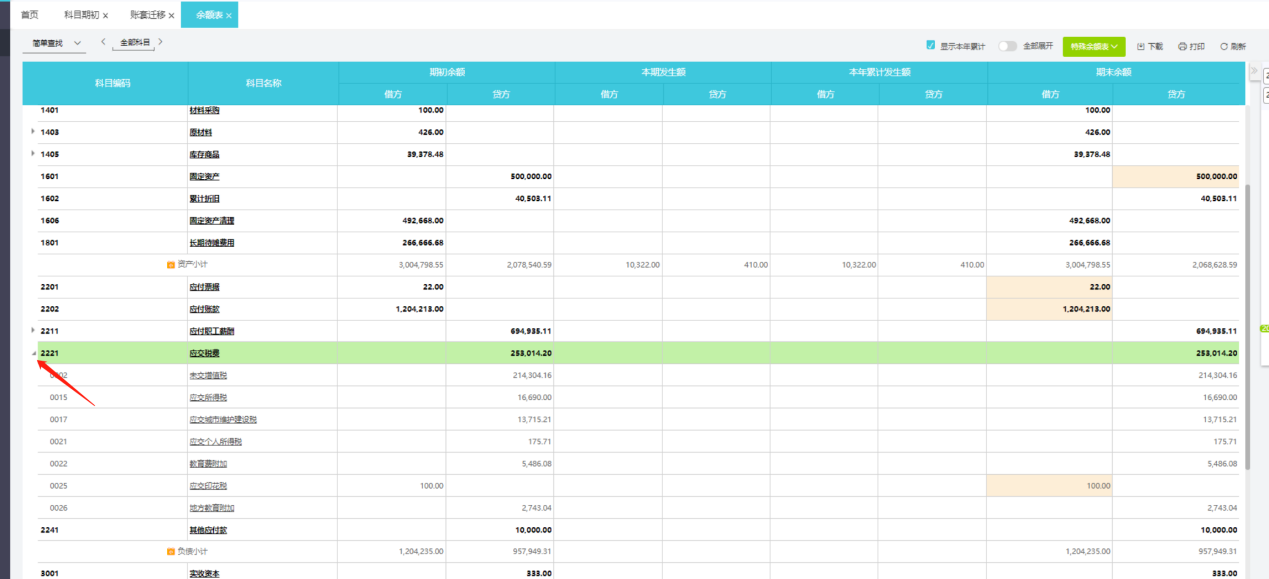The height and width of the screenshot is (579, 1269).
Task: Open the 教育费附加 sub-account link
Action: (x=208, y=463)
